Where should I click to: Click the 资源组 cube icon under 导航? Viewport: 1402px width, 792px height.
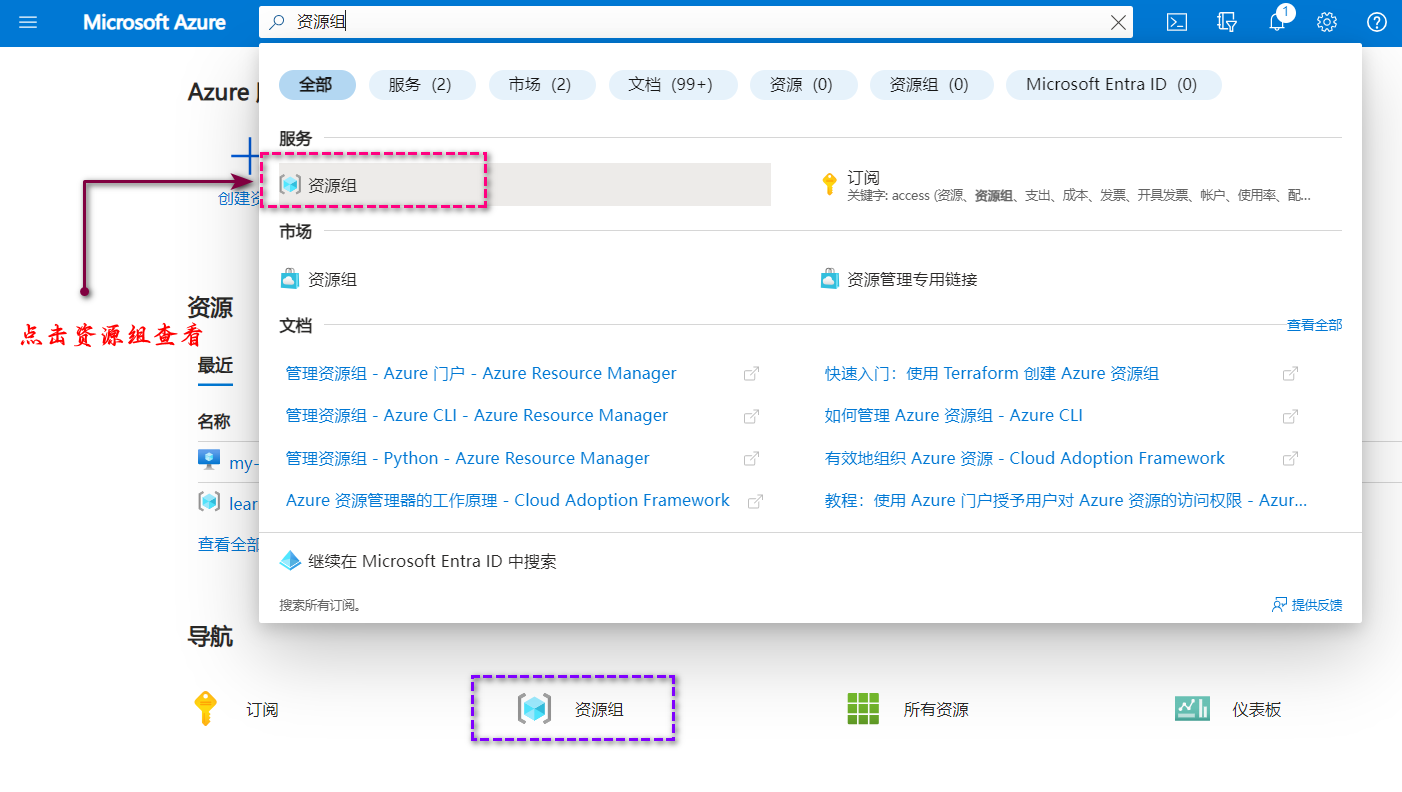coord(534,709)
